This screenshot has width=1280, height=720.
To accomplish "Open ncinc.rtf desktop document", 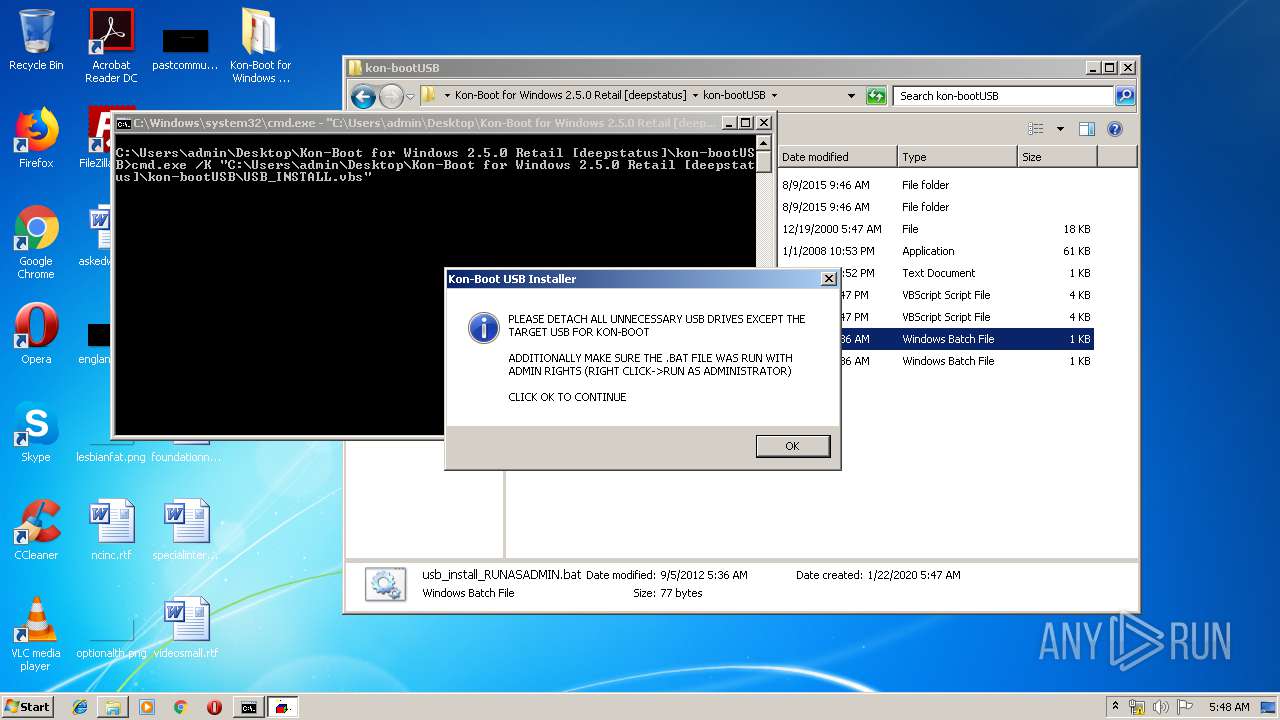I will 111,530.
